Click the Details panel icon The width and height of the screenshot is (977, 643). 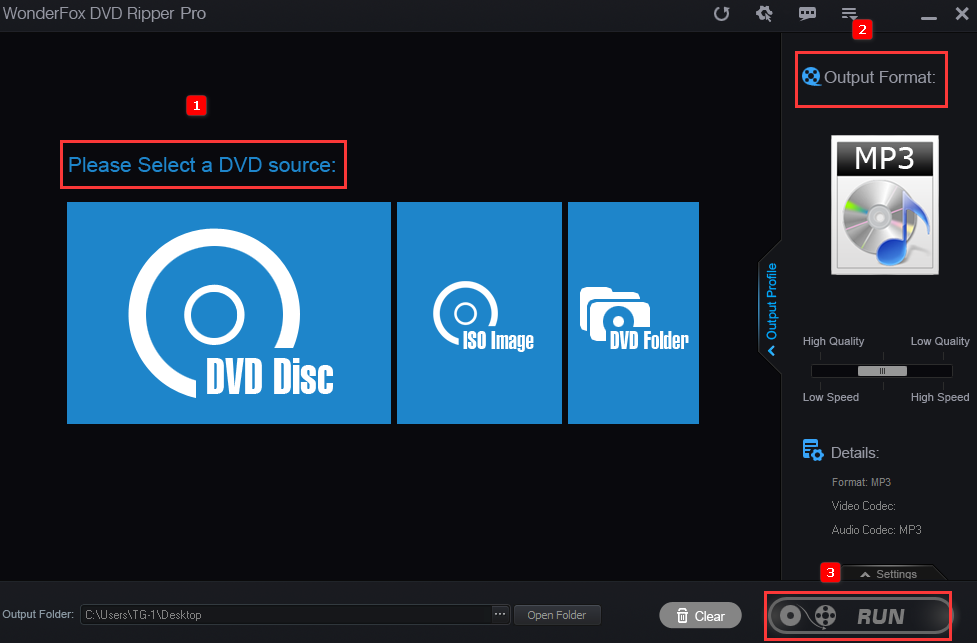[x=812, y=450]
